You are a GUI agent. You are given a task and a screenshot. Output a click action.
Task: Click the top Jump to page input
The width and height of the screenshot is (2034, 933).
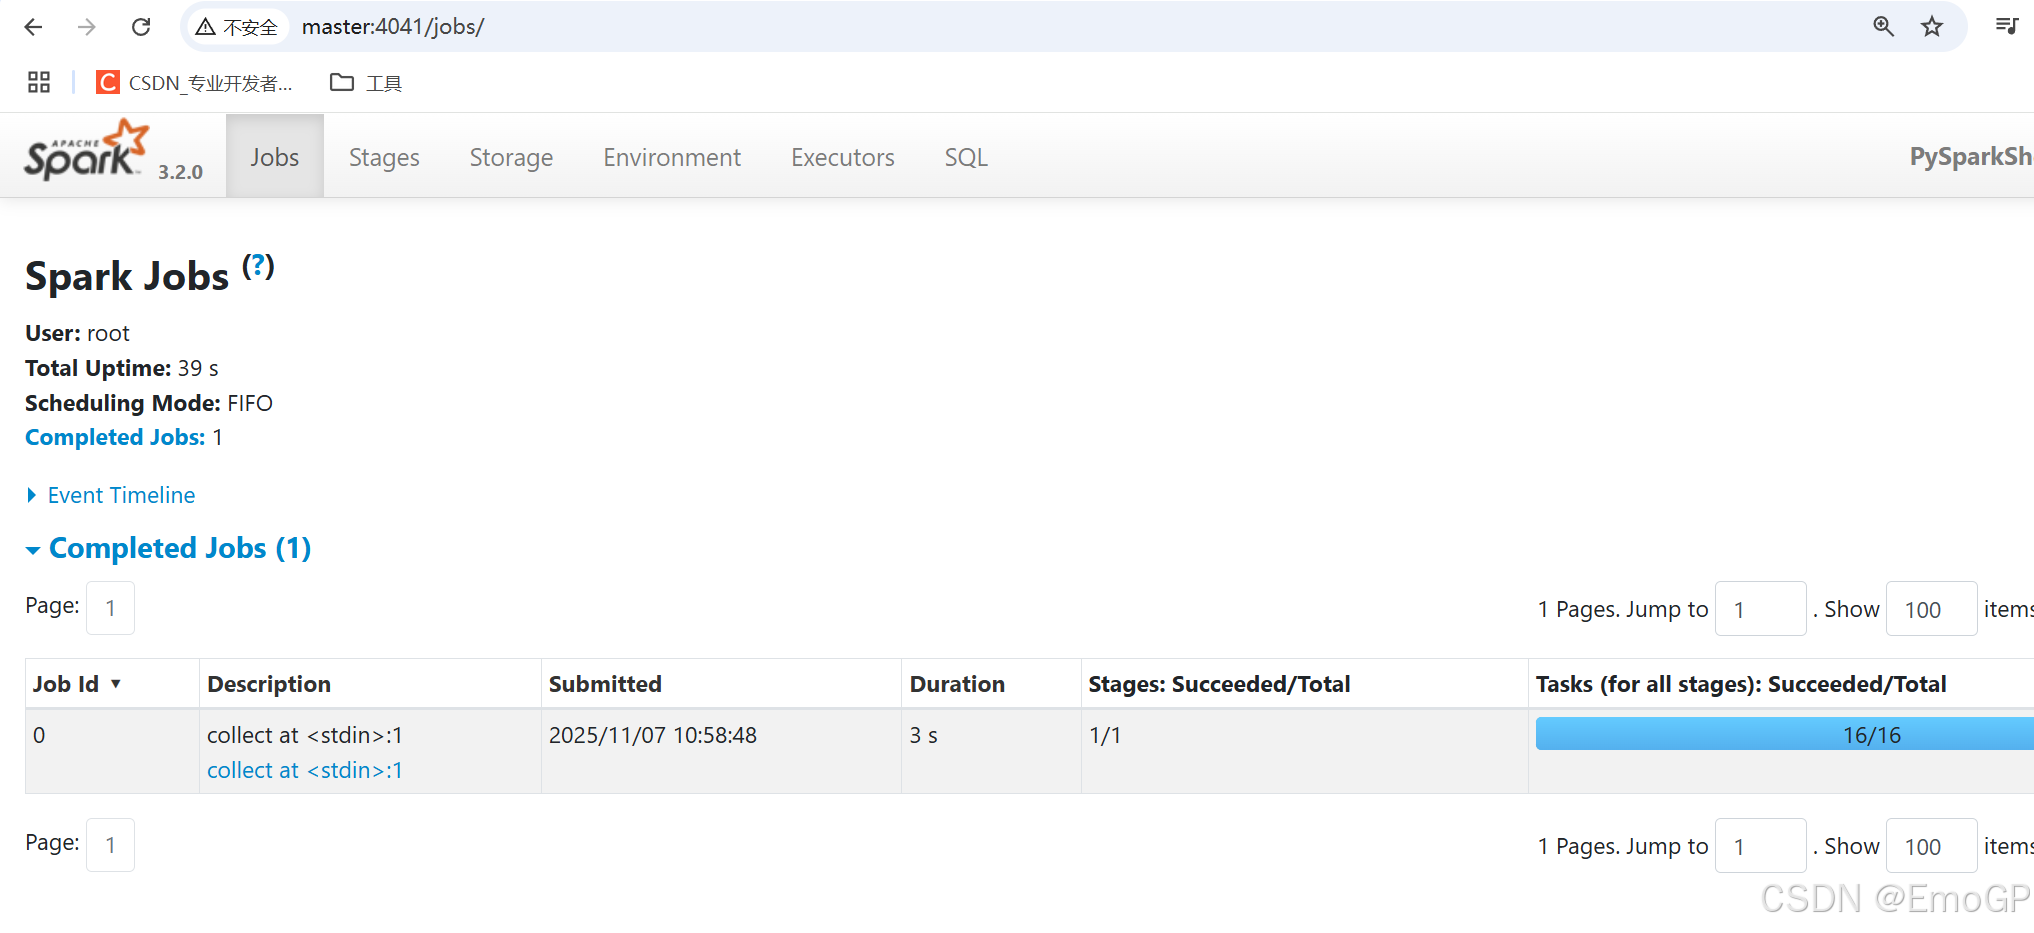pos(1761,609)
